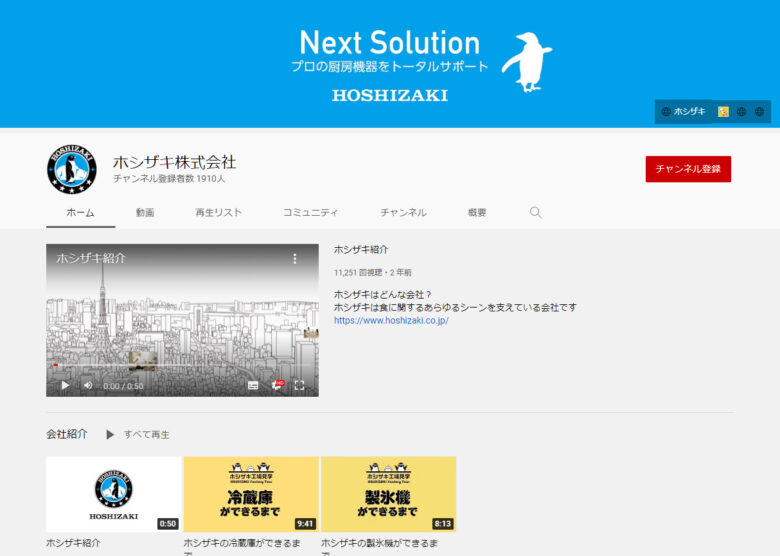
Task: Click the Next Solution banner image
Action: pos(390,63)
